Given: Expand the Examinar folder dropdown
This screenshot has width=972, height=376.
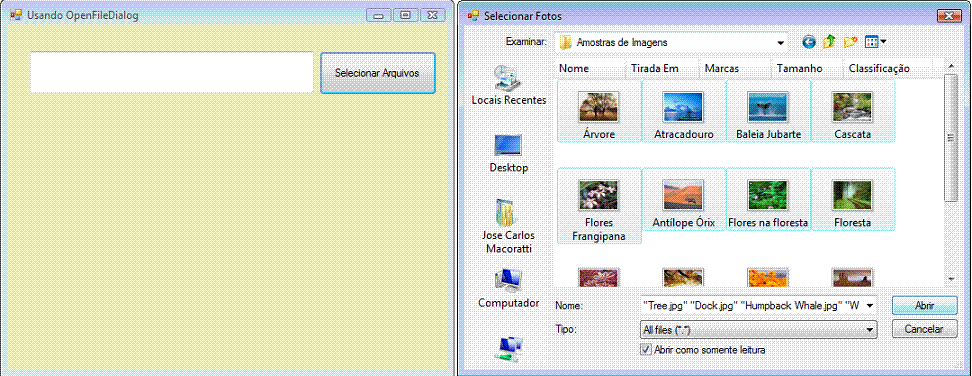Looking at the screenshot, I should tap(780, 43).
